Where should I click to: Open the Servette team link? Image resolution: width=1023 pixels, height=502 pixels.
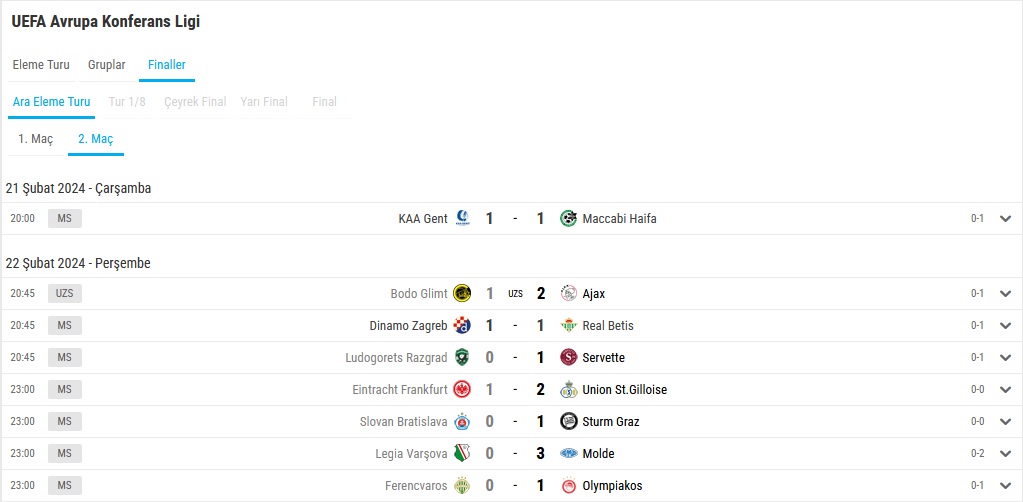point(603,358)
